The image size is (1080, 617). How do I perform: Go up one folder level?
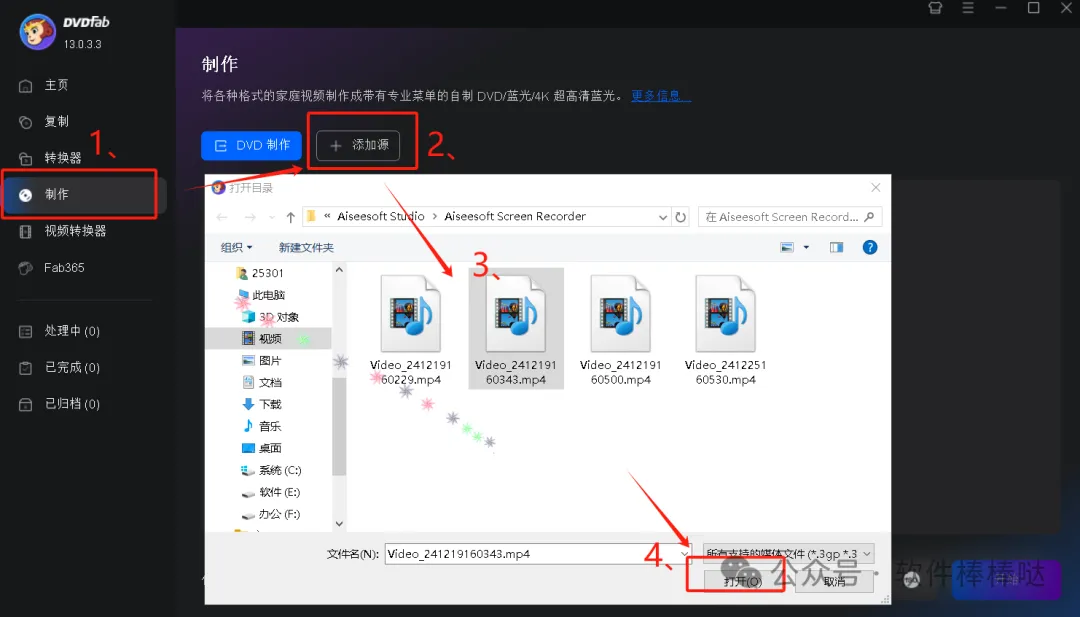coord(291,217)
